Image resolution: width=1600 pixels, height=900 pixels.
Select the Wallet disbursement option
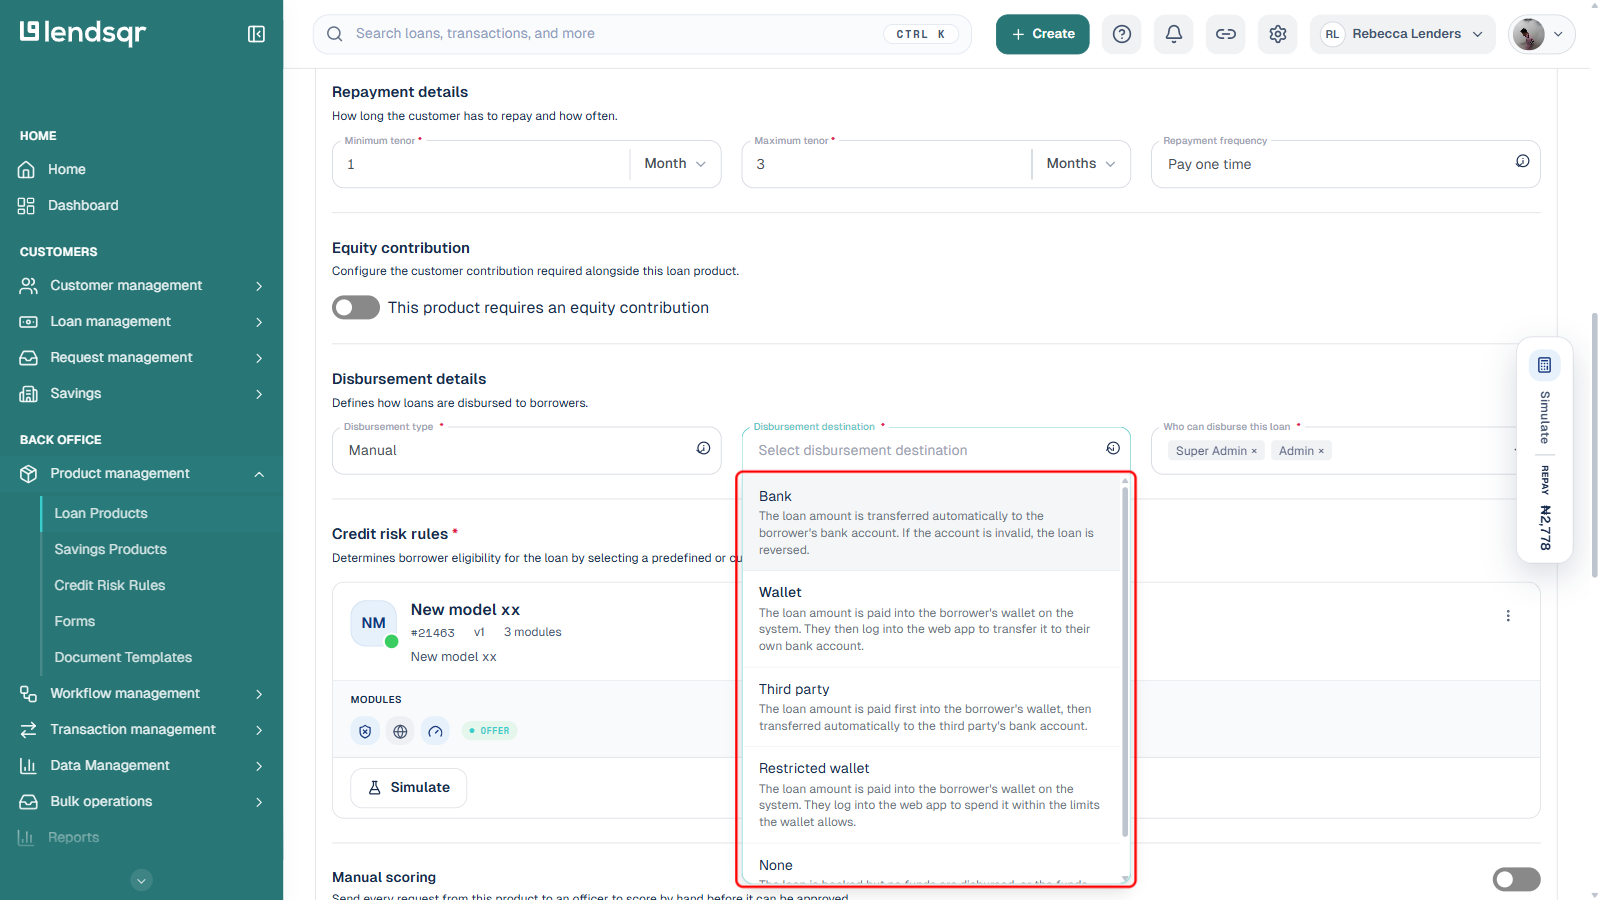click(x=930, y=619)
